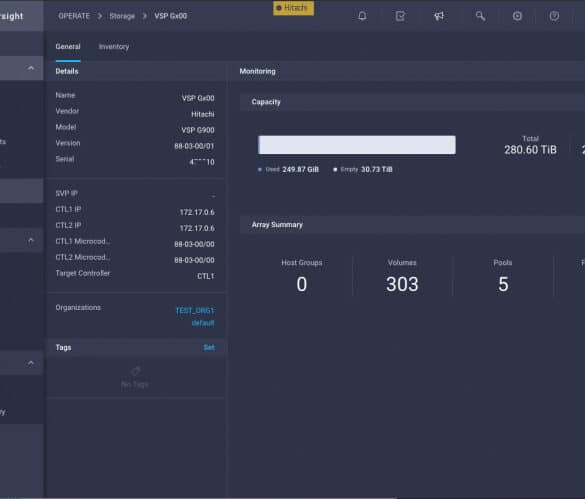This screenshot has width=585, height=499.
Task: Click the OPERATE breadcrumb
Action: 74,16
